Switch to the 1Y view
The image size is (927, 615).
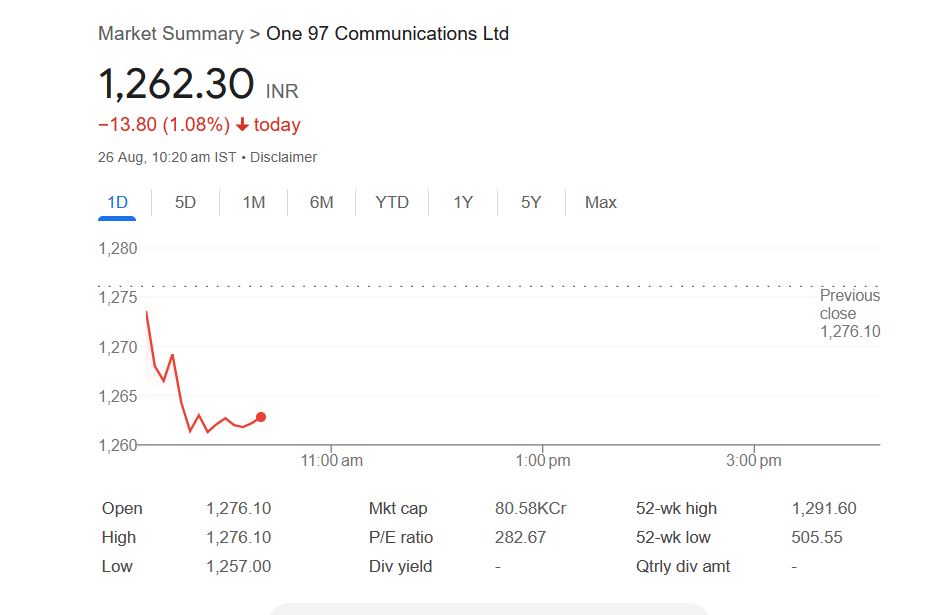click(463, 202)
